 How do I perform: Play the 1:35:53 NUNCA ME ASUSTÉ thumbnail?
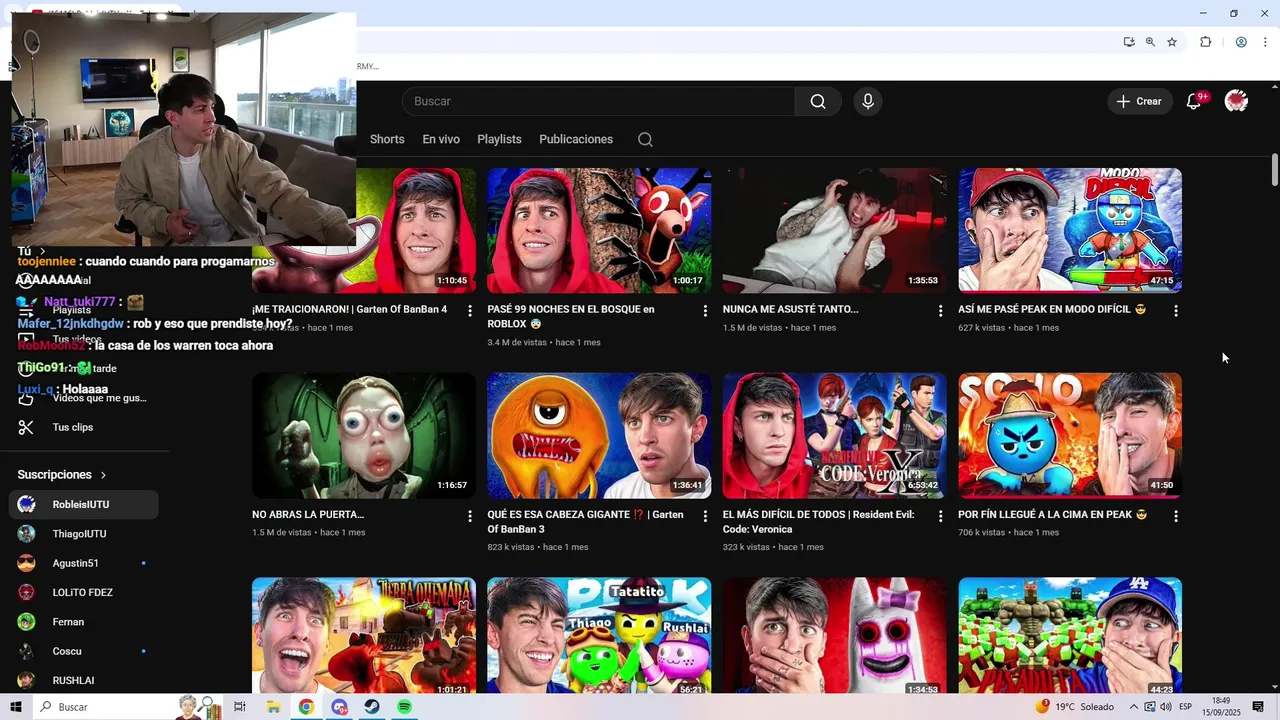[x=835, y=230]
